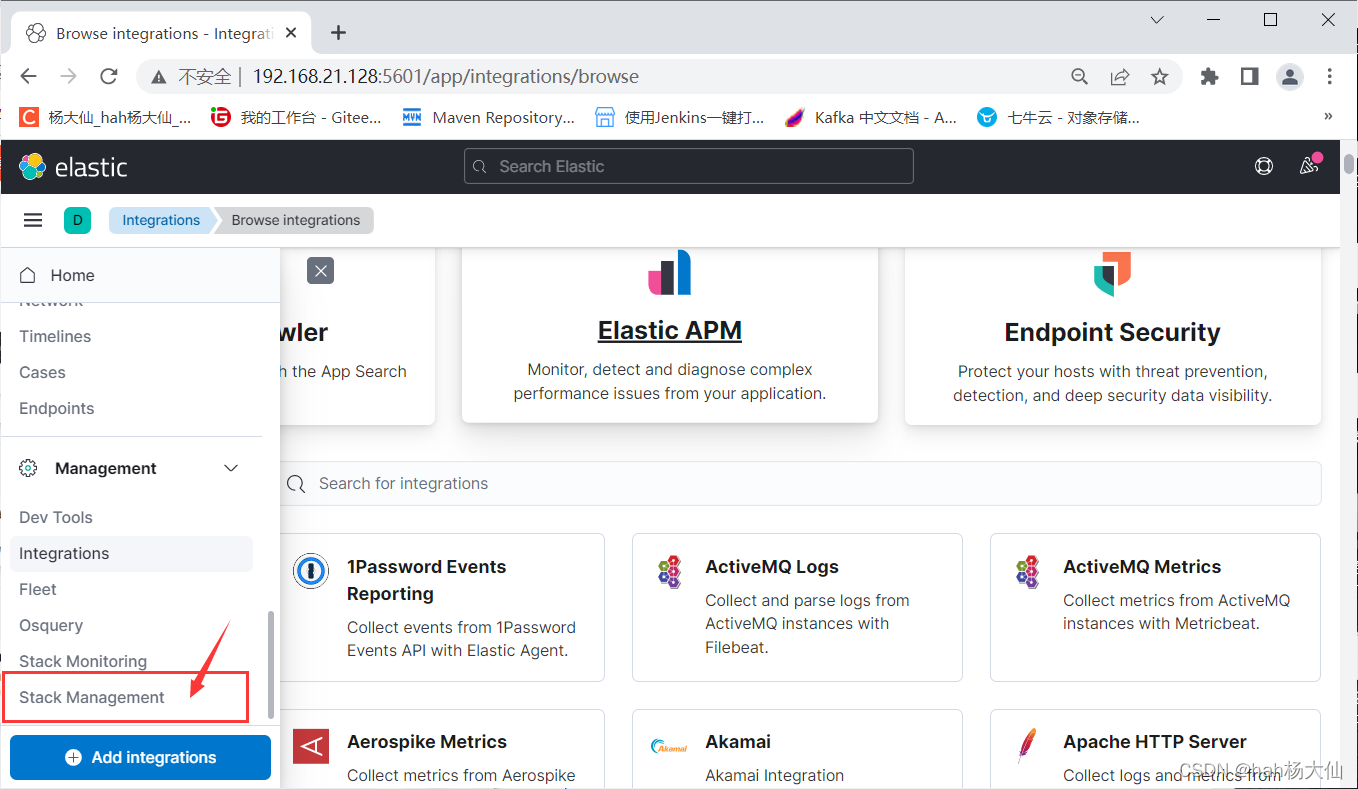1358x789 pixels.
Task: Click the ActiveMQ Metrics icon
Action: [1028, 571]
